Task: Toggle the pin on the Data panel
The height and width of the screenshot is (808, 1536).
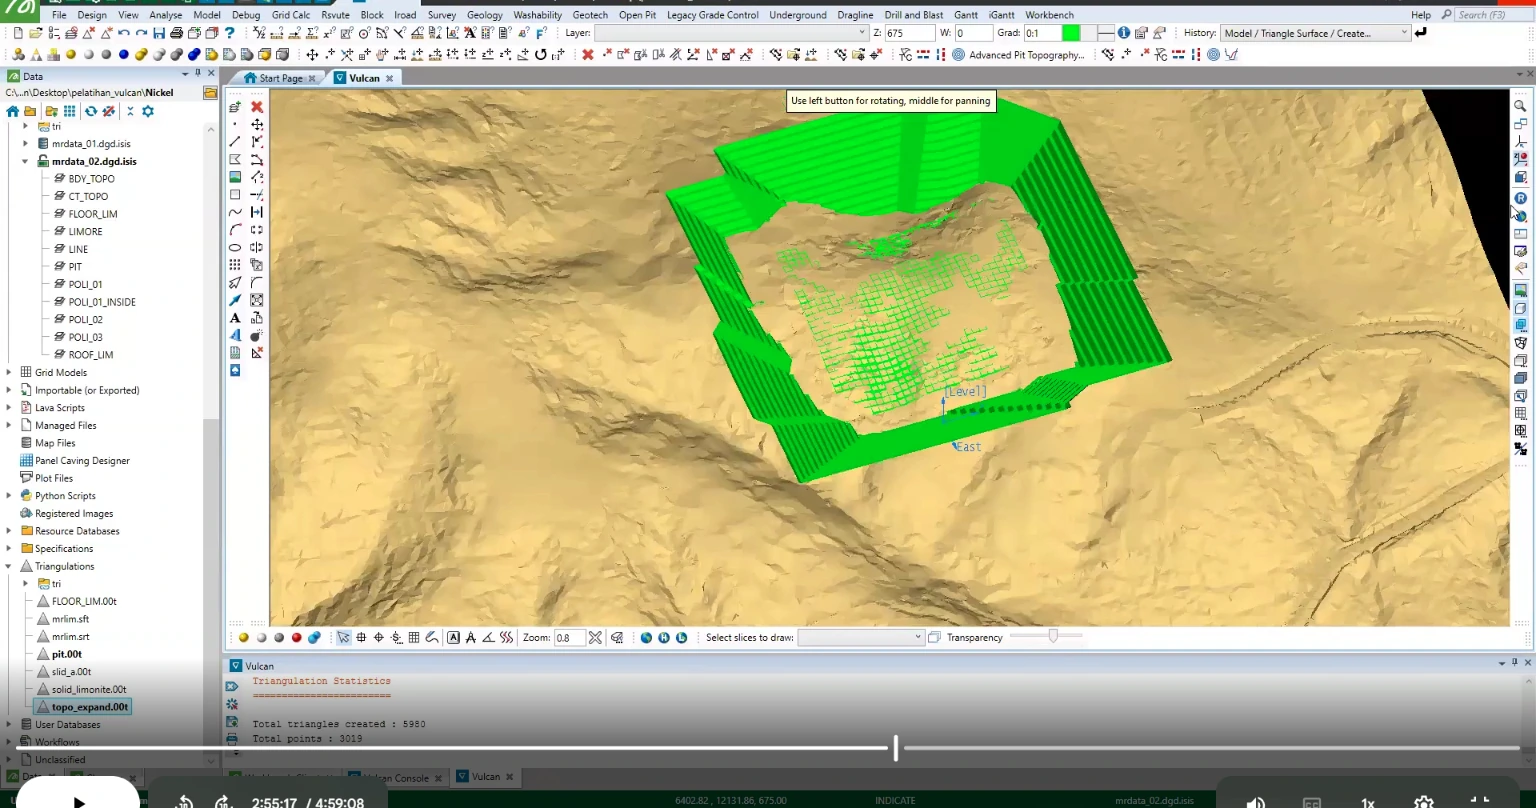Action: [x=197, y=73]
